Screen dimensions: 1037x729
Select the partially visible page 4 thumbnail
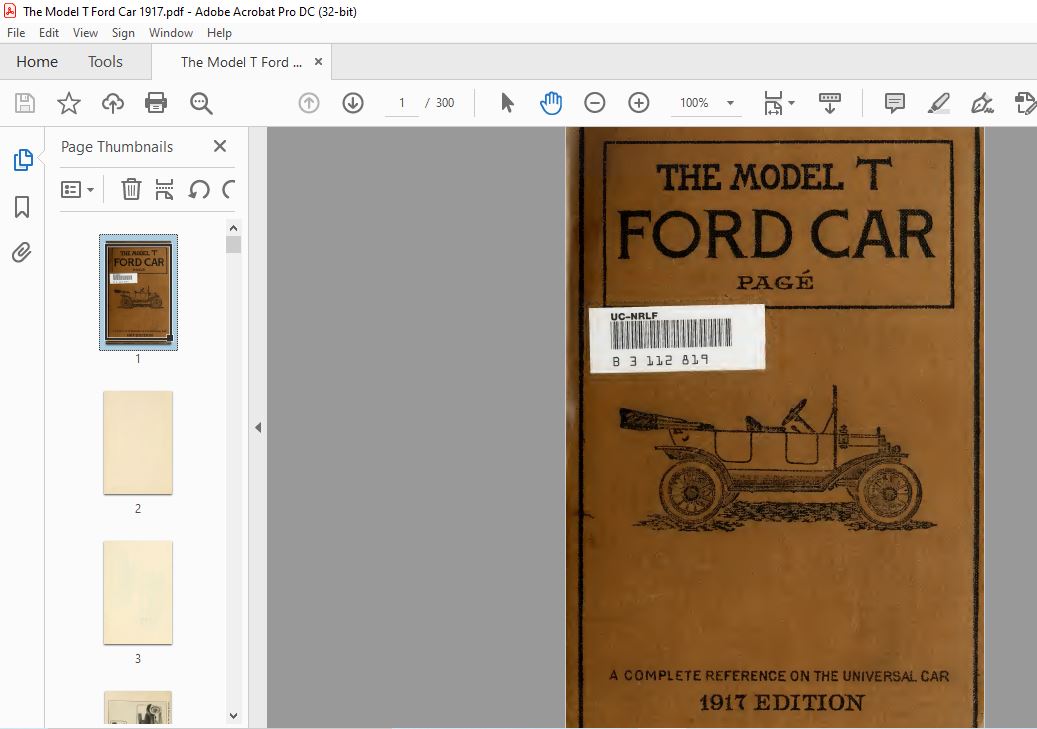(x=138, y=707)
